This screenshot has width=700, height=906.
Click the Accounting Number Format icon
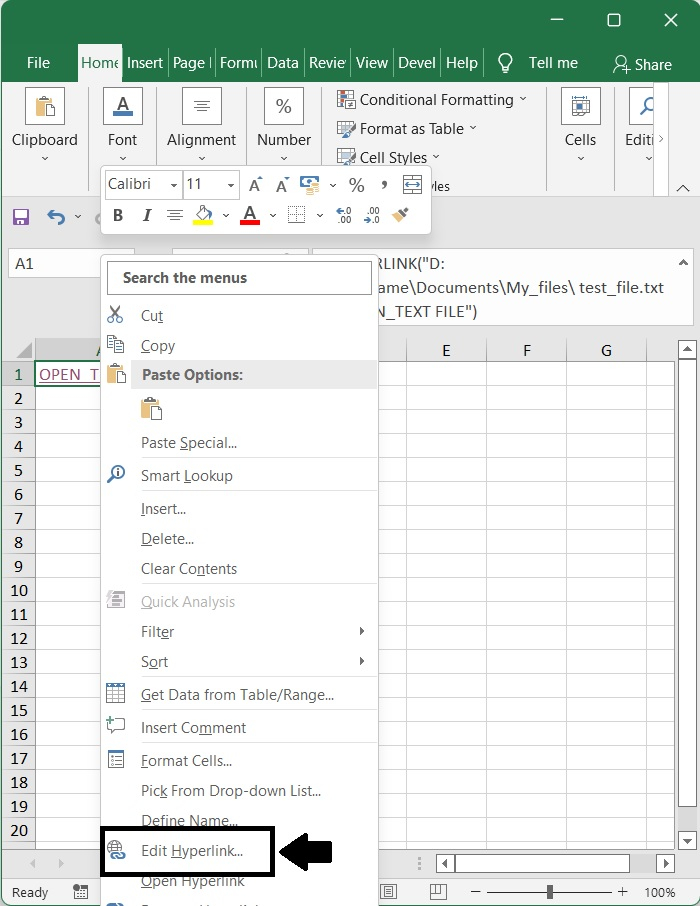click(x=310, y=185)
